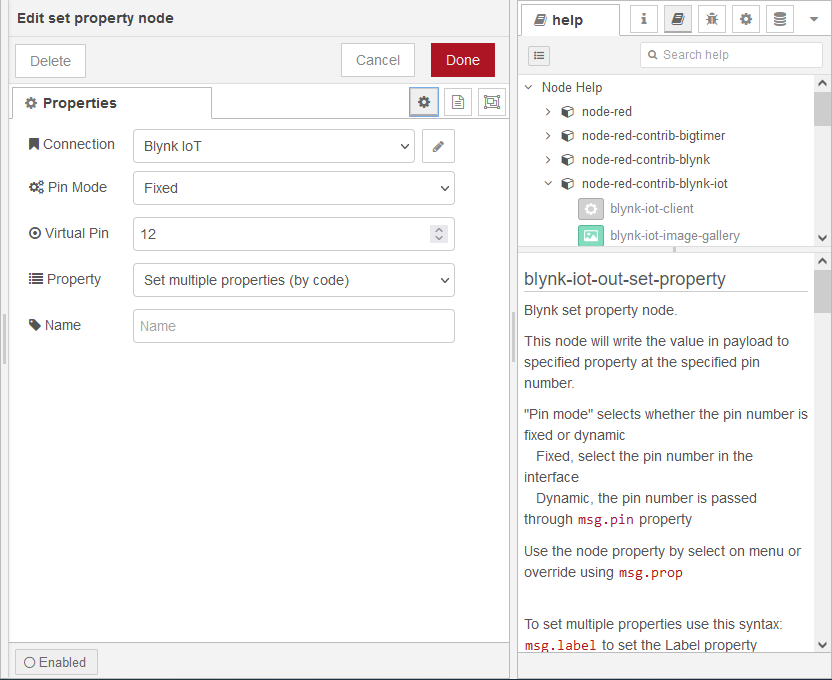
Task: Open the Property dropdown for multiple properties
Action: 294,280
